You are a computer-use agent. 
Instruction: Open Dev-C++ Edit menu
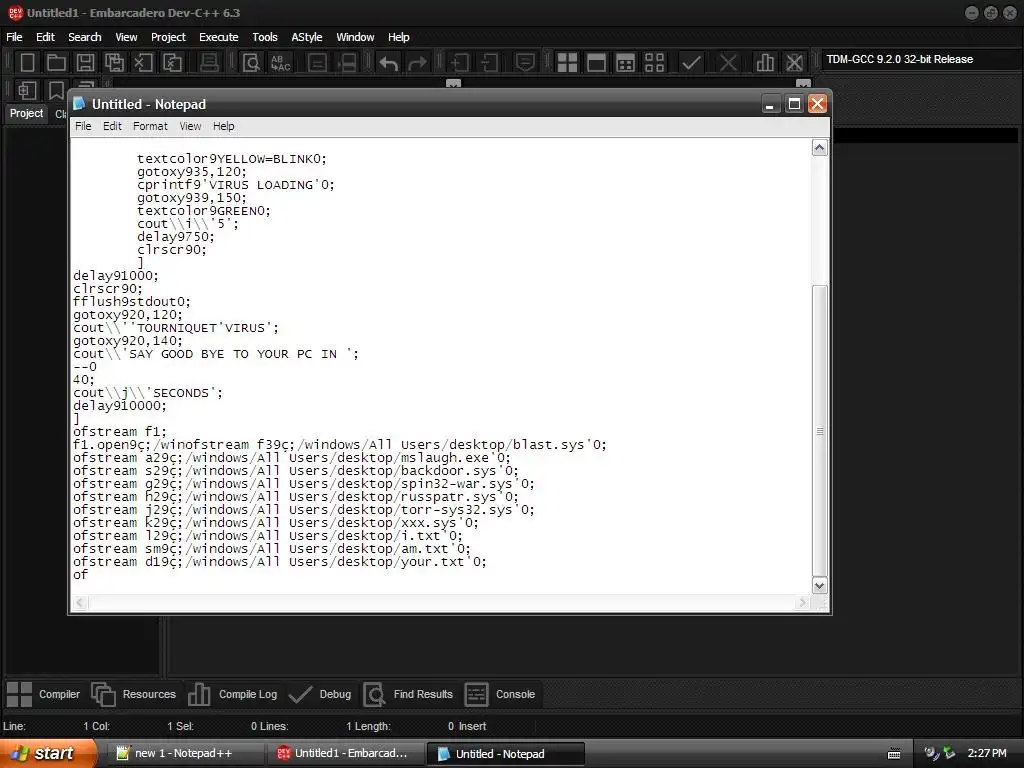[45, 37]
